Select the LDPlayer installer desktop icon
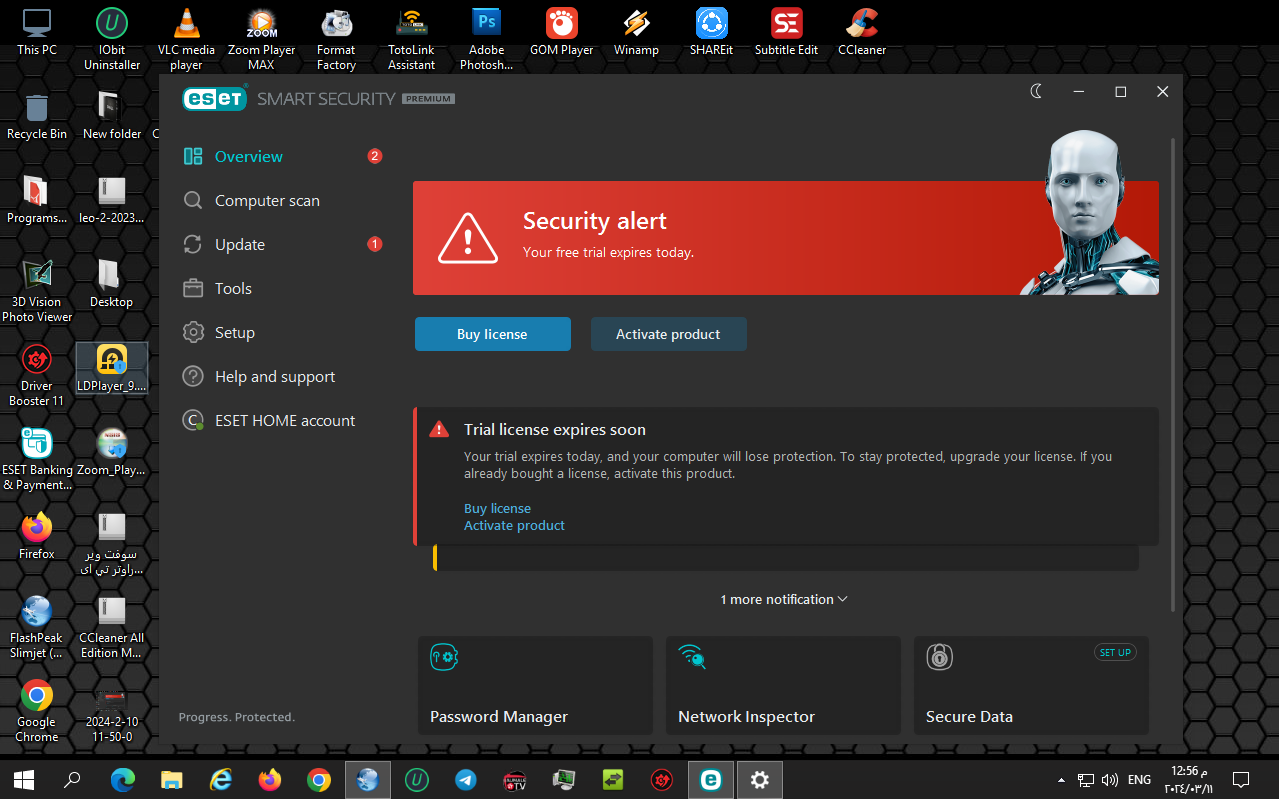The width and height of the screenshot is (1279, 799). point(112,368)
